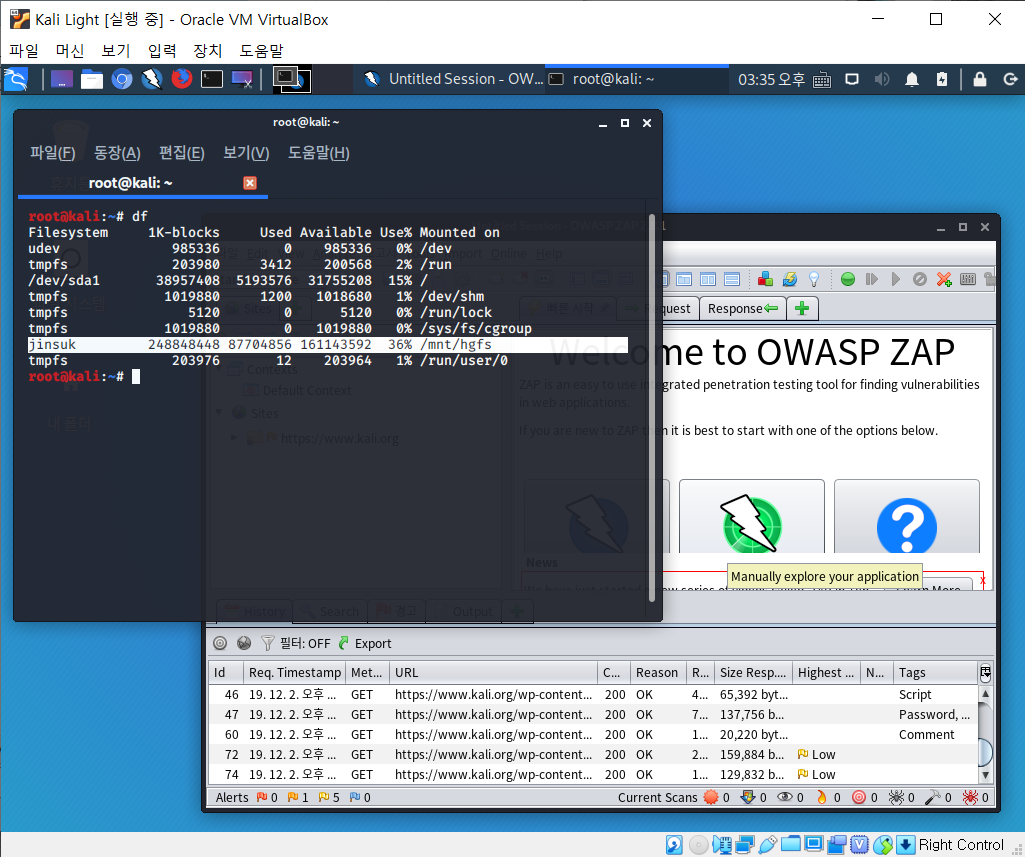1025x857 pixels.
Task: Select history row with Id 47
Action: pos(593,715)
